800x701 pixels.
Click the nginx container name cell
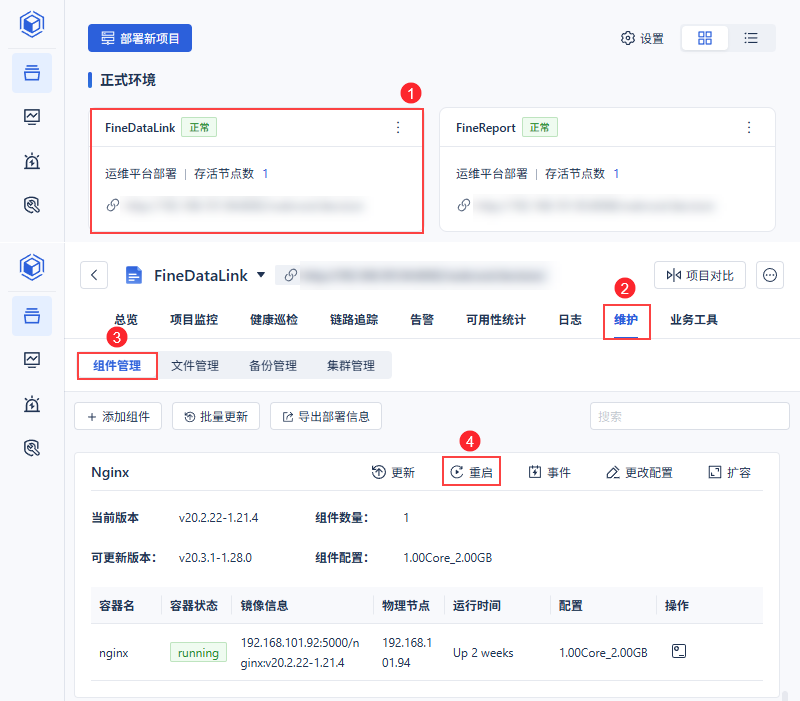114,653
